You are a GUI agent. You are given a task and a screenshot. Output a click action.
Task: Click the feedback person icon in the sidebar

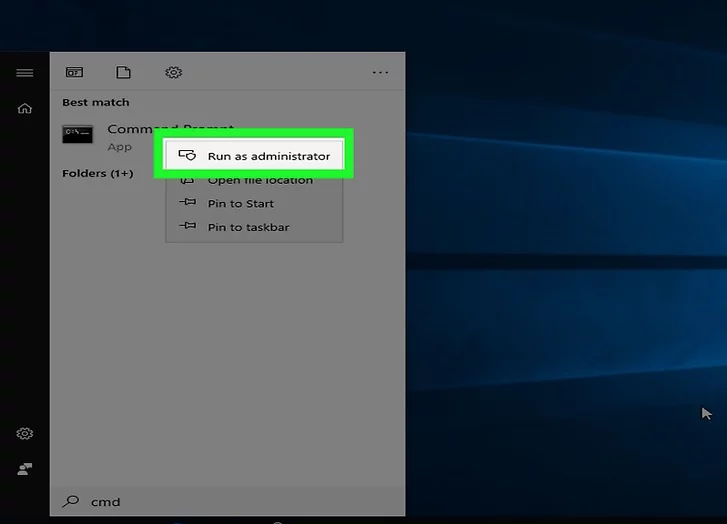click(x=24, y=468)
